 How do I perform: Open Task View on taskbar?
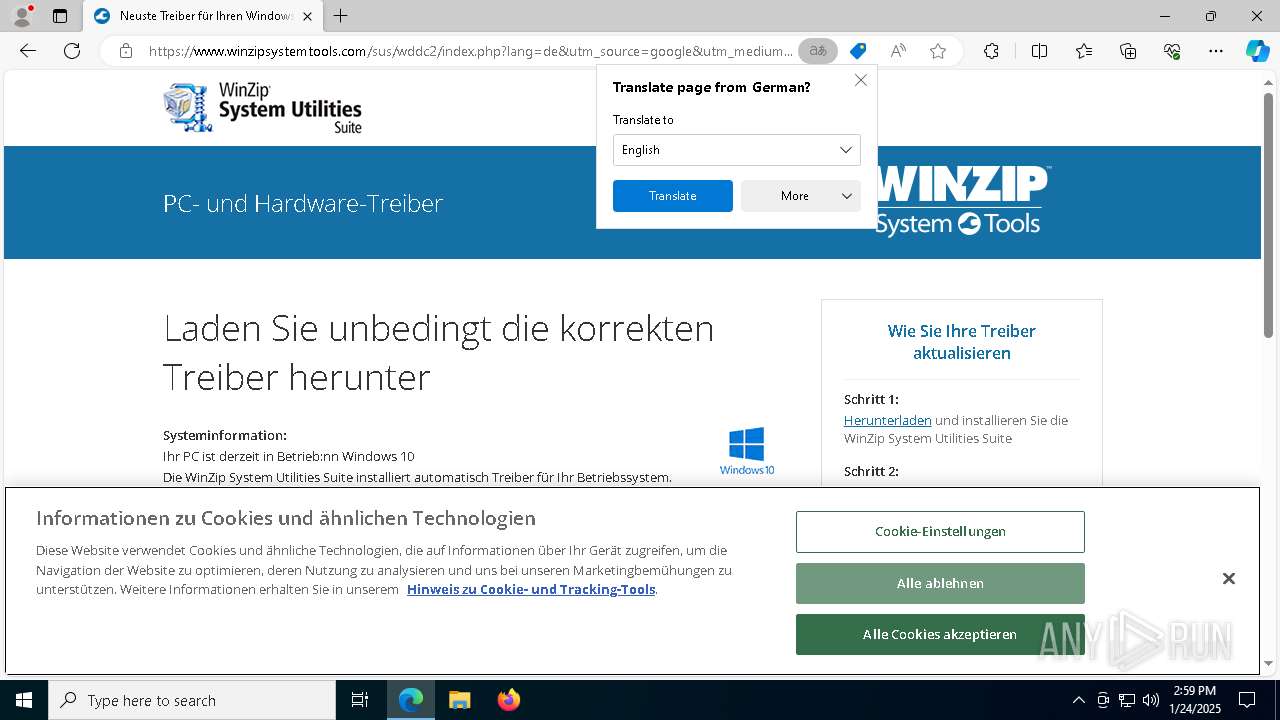coord(360,700)
